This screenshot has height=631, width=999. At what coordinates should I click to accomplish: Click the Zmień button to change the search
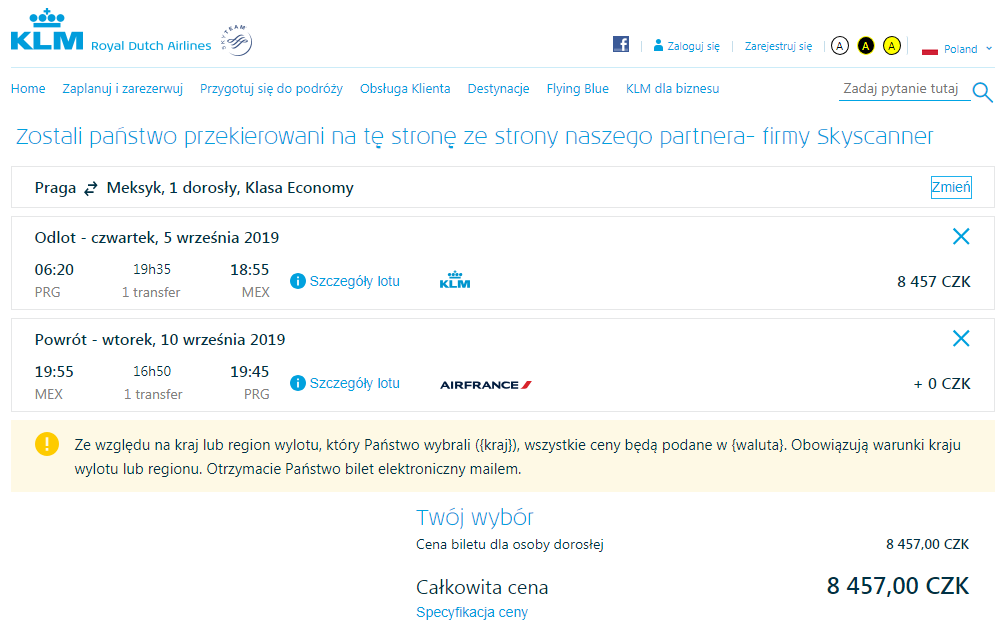[x=951, y=187]
